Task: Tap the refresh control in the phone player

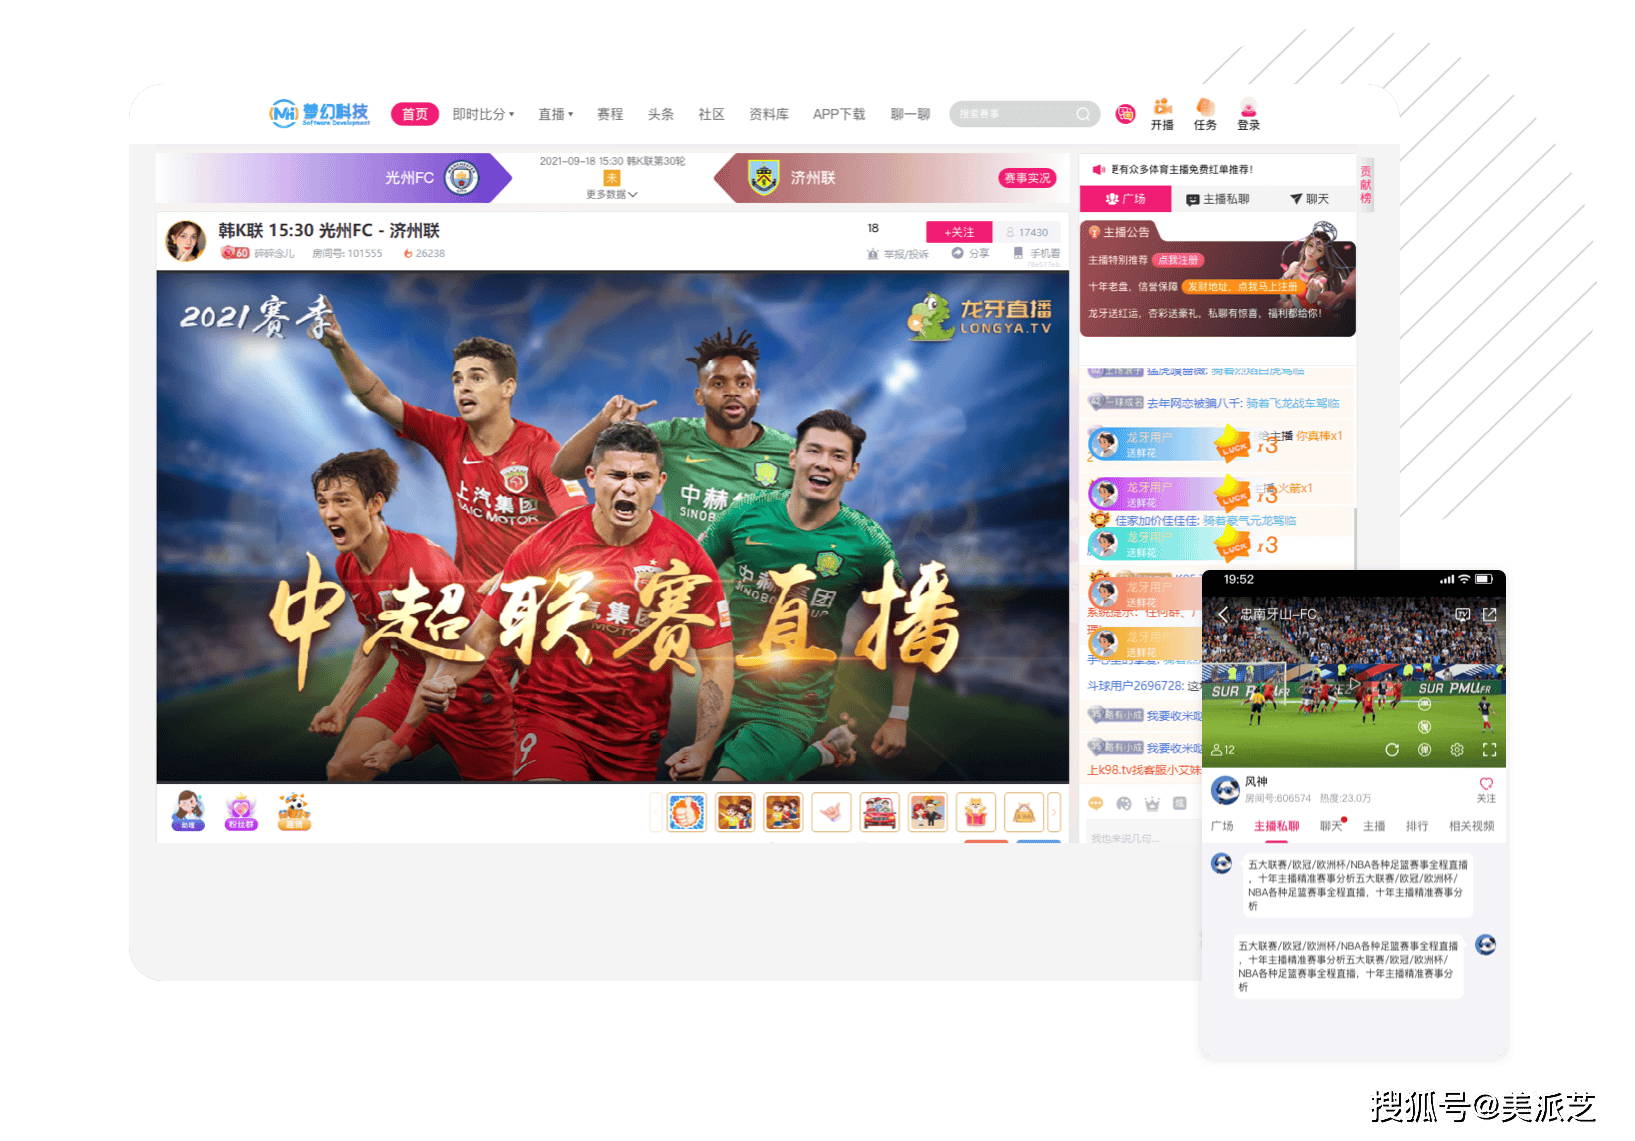Action: 1393,750
